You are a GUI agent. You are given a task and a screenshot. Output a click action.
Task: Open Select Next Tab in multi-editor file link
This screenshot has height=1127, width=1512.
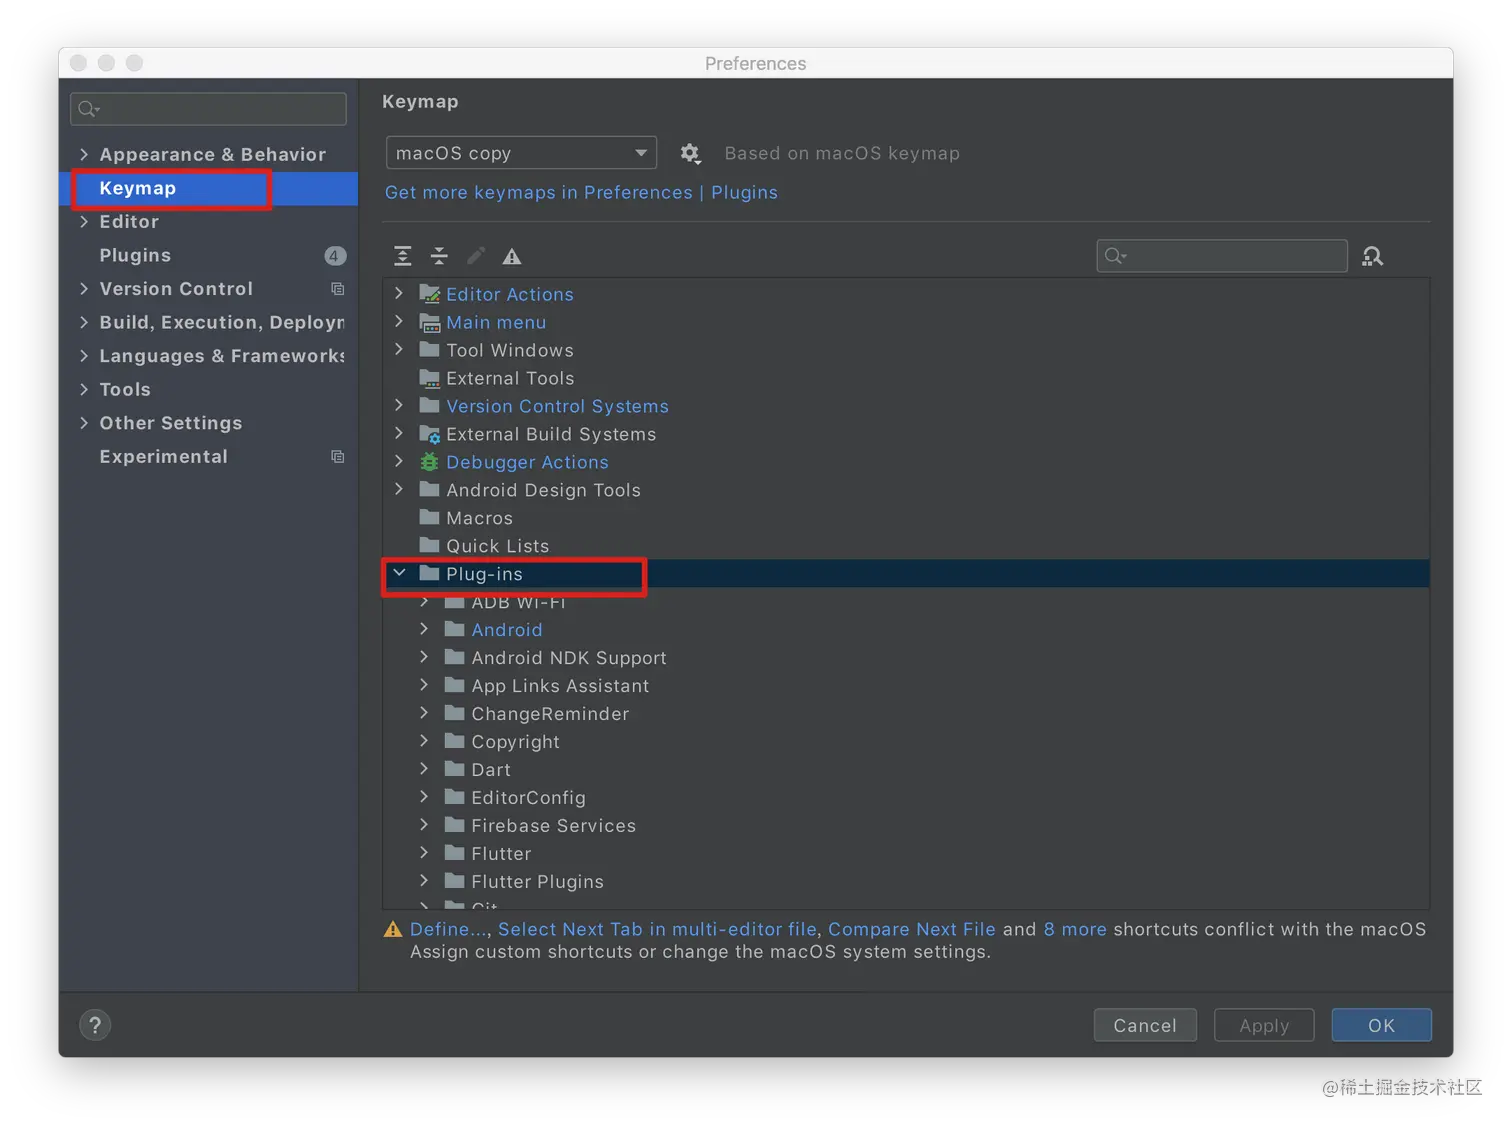(657, 929)
